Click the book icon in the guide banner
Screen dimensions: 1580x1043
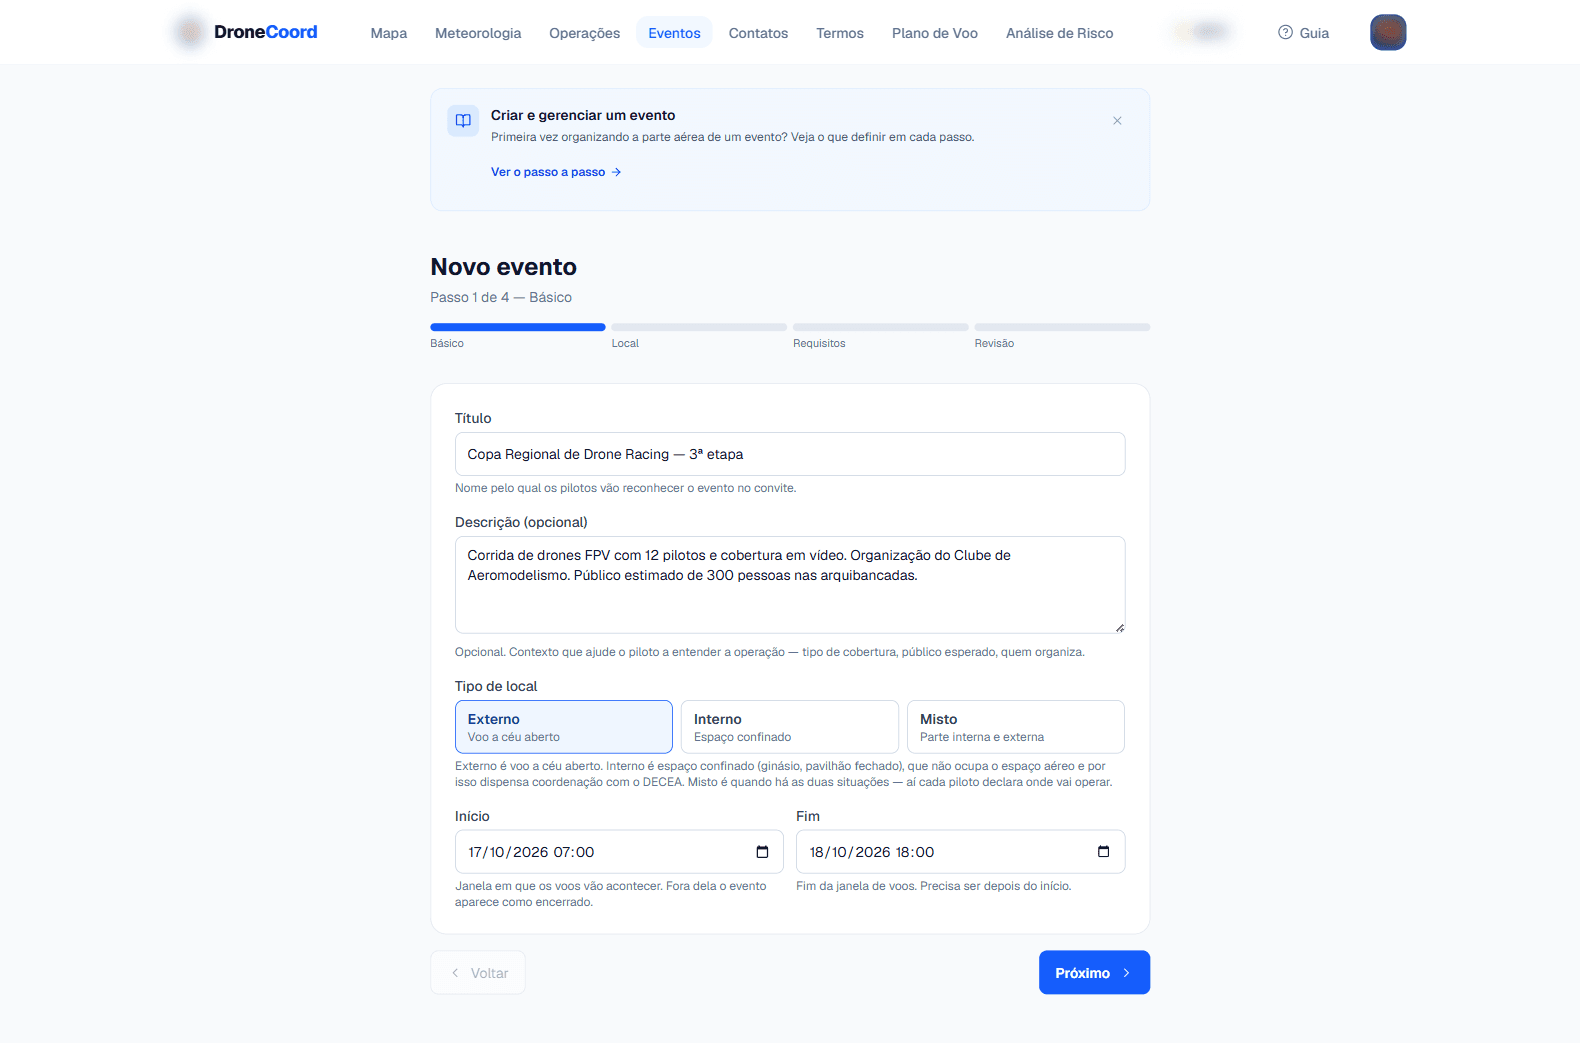click(463, 121)
